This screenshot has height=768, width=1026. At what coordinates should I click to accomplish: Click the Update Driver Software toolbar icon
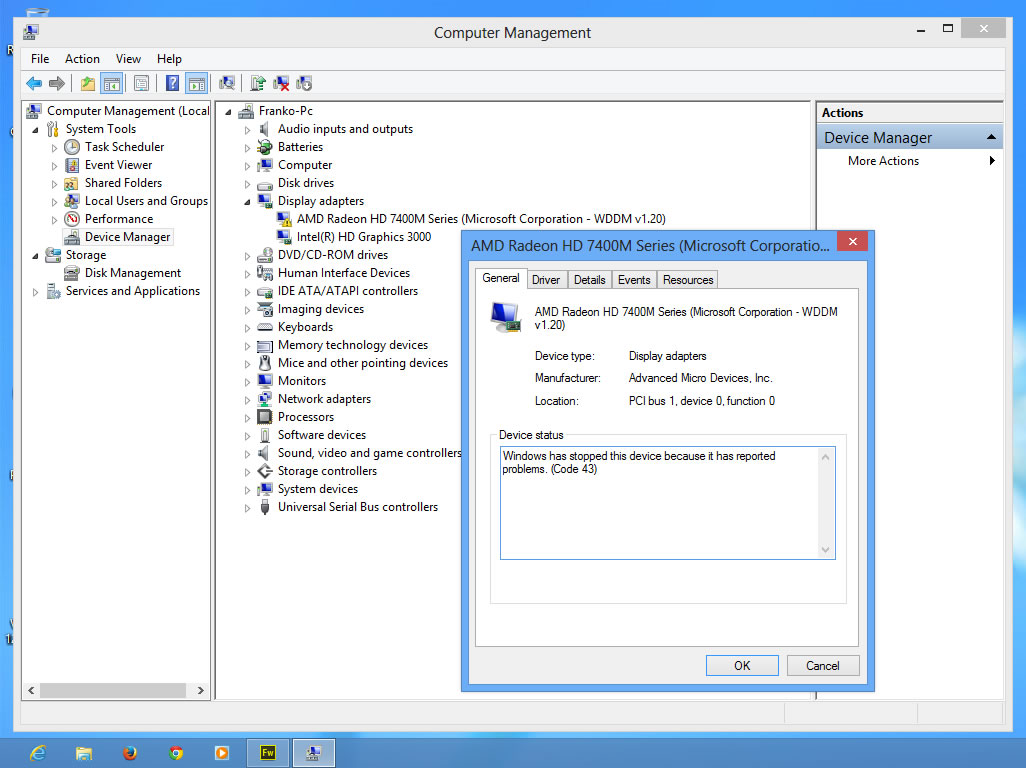pos(258,83)
